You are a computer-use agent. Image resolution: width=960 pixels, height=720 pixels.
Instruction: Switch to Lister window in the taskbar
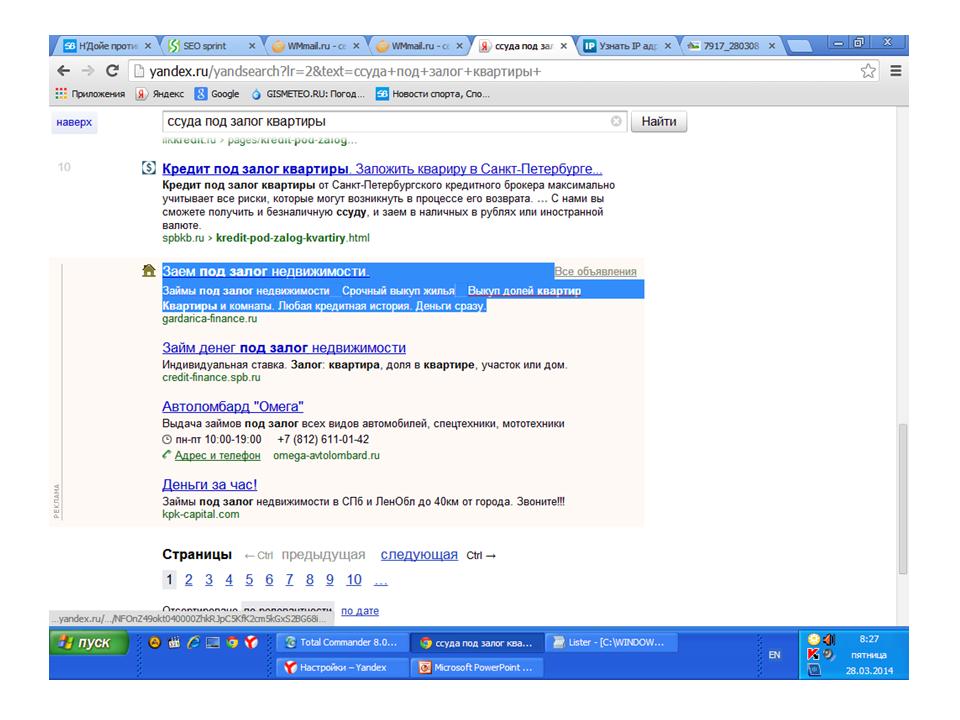pyautogui.click(x=610, y=642)
